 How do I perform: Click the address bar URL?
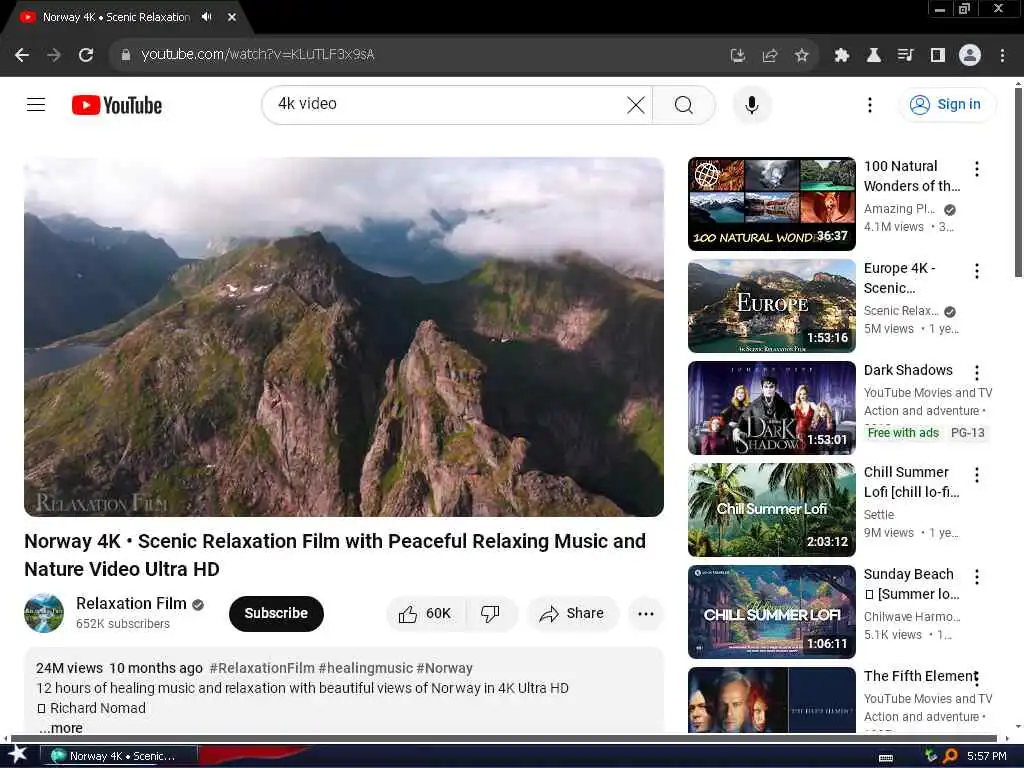pos(258,55)
